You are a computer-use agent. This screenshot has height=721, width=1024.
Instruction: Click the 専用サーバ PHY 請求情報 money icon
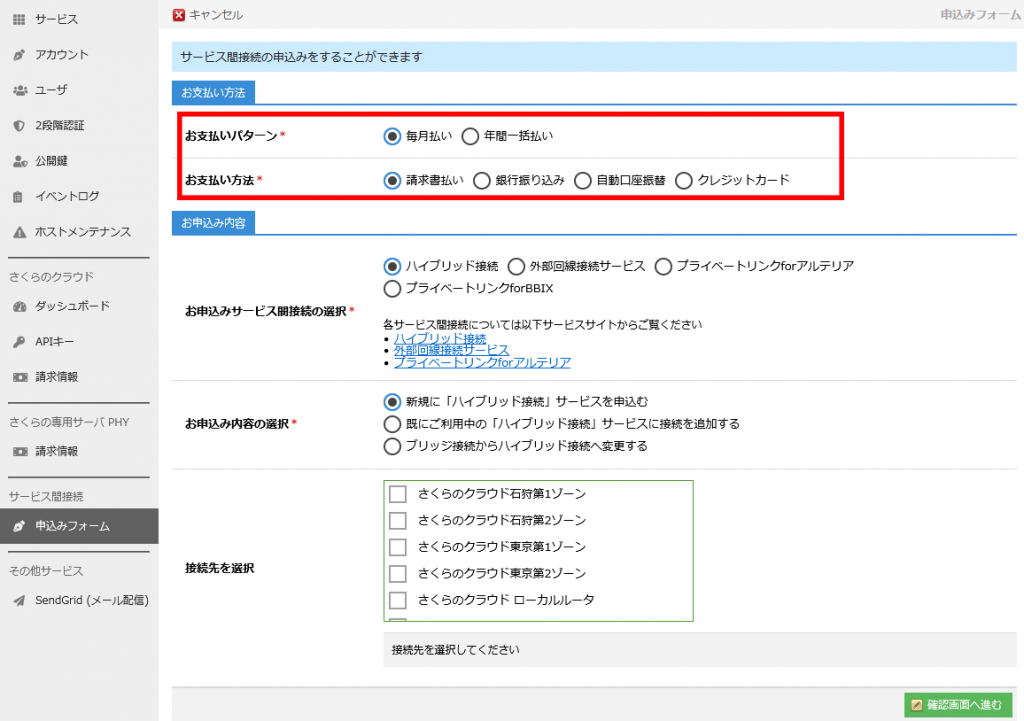click(x=20, y=451)
